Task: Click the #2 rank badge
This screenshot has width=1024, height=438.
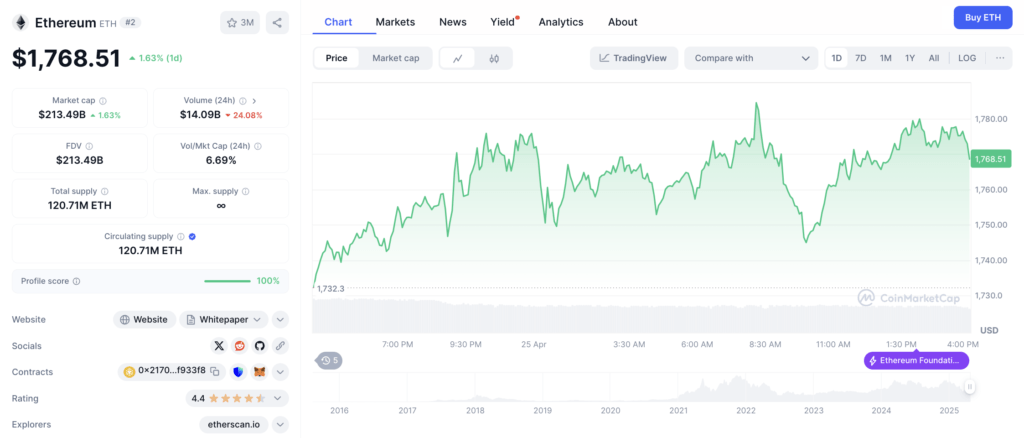Action: coord(131,23)
